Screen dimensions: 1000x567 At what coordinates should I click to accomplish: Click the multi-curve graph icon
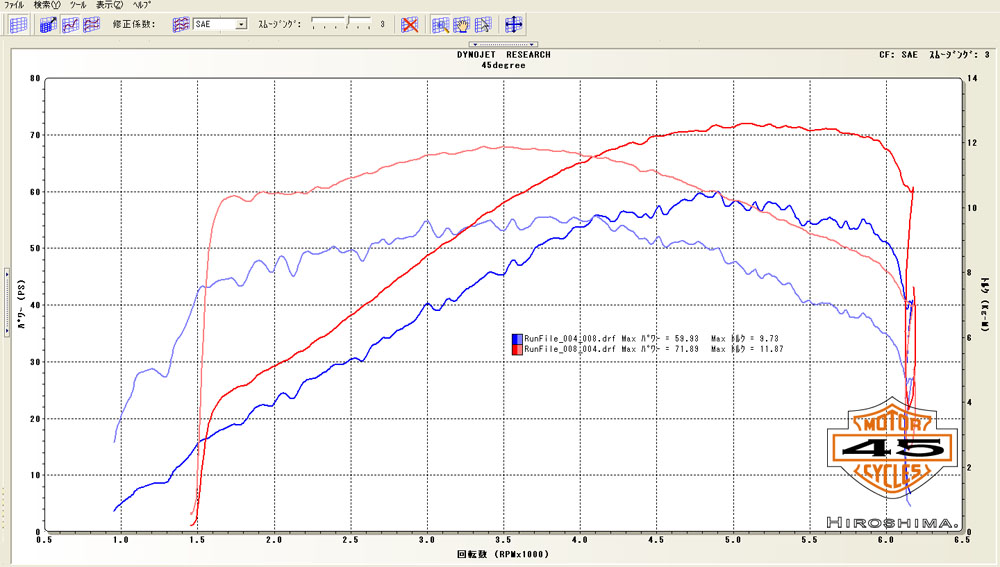coord(88,24)
